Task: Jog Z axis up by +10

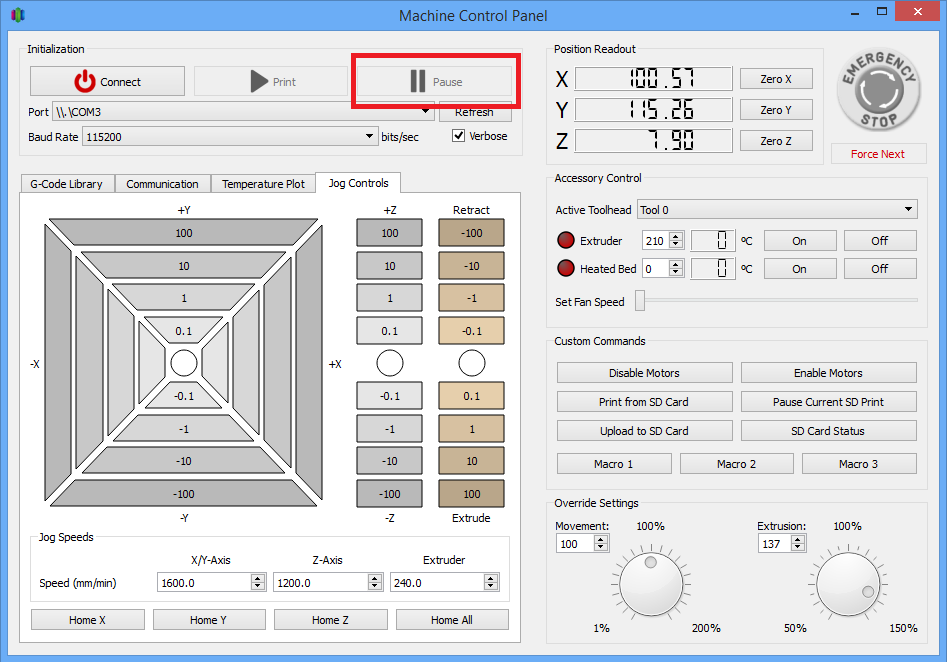Action: (390, 266)
